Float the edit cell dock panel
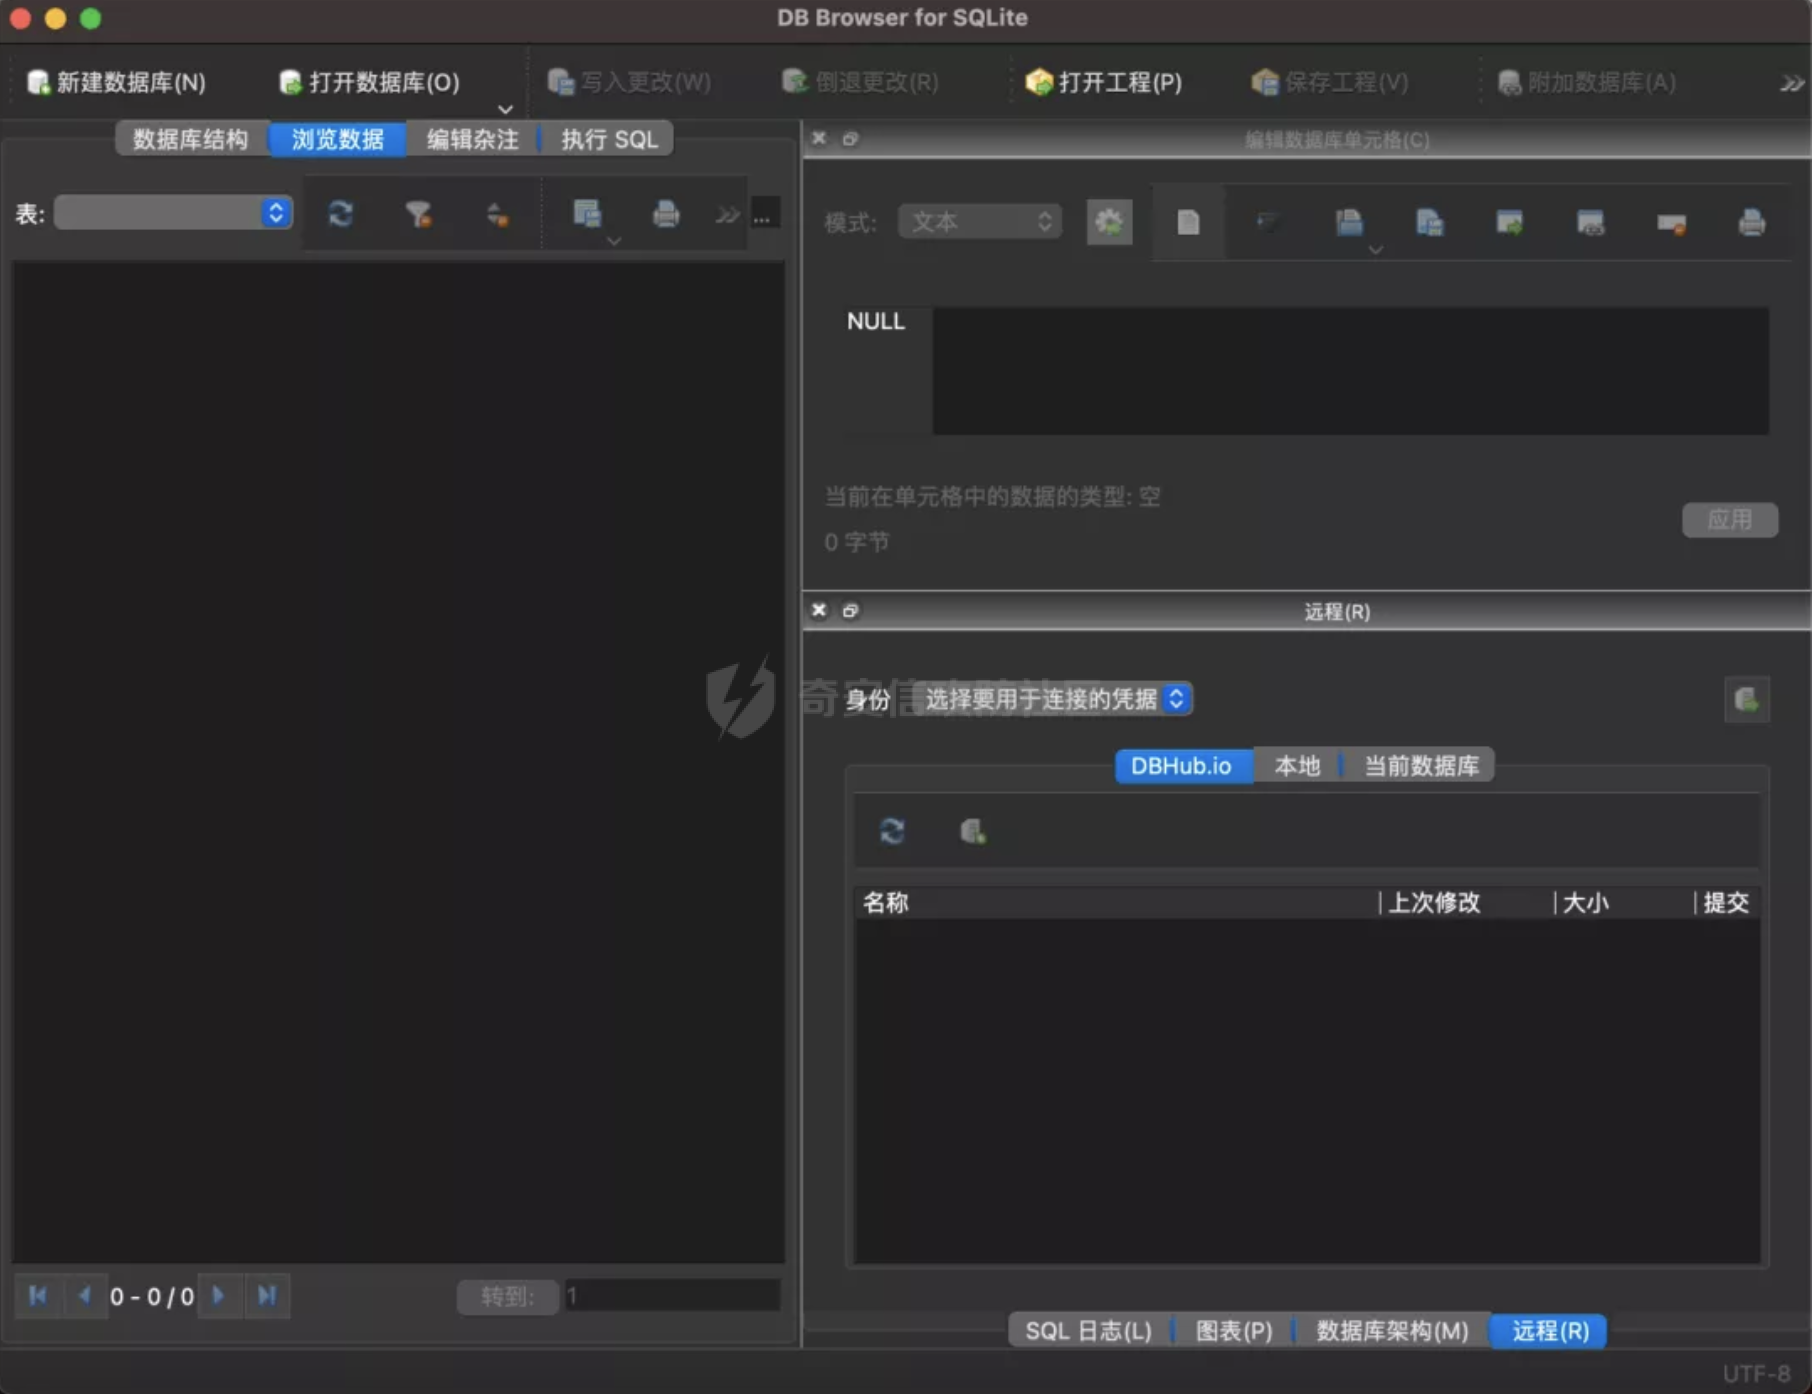The width and height of the screenshot is (1812, 1394). click(x=850, y=138)
